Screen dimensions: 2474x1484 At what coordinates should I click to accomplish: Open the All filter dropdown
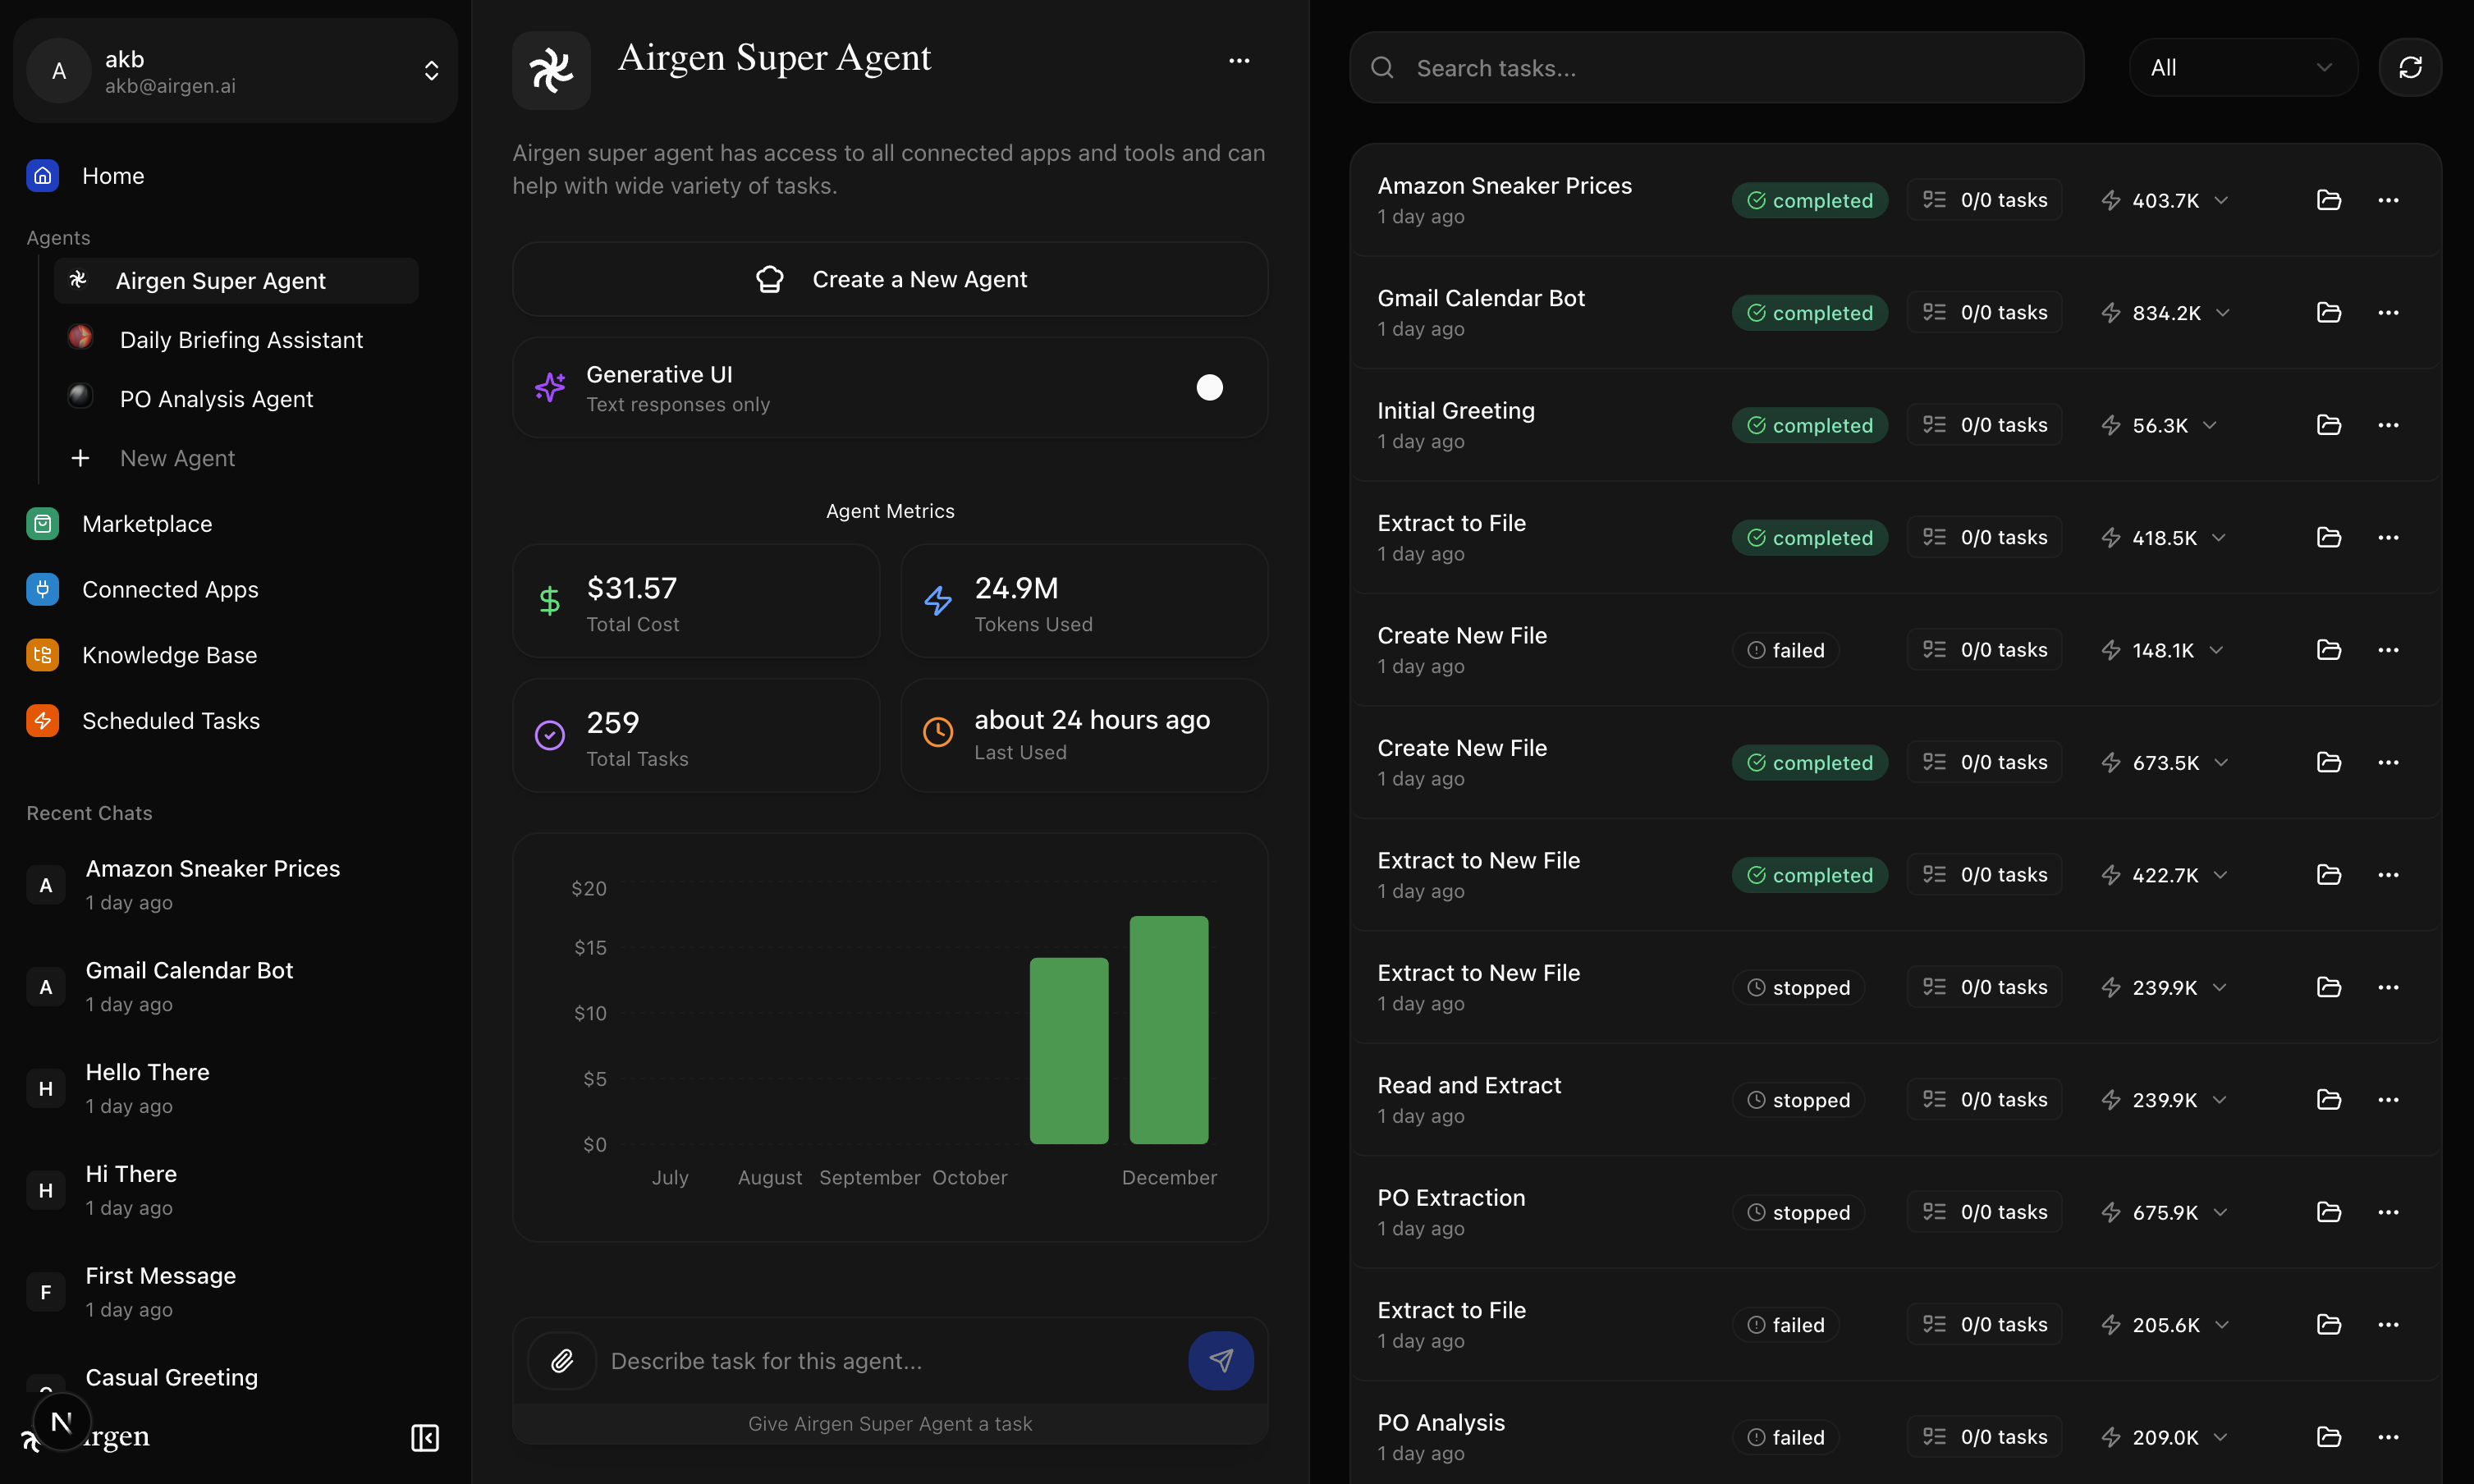click(x=2242, y=67)
